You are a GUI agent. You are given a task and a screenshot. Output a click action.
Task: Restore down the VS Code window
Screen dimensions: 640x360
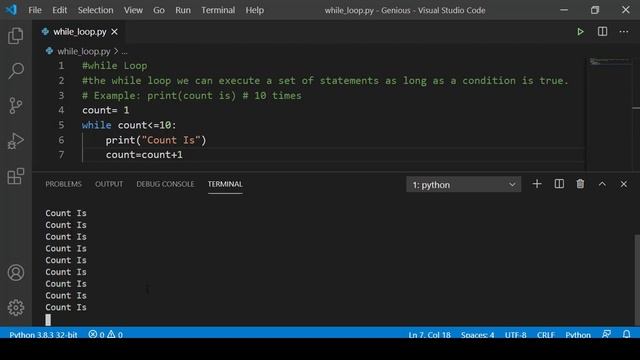coord(595,10)
